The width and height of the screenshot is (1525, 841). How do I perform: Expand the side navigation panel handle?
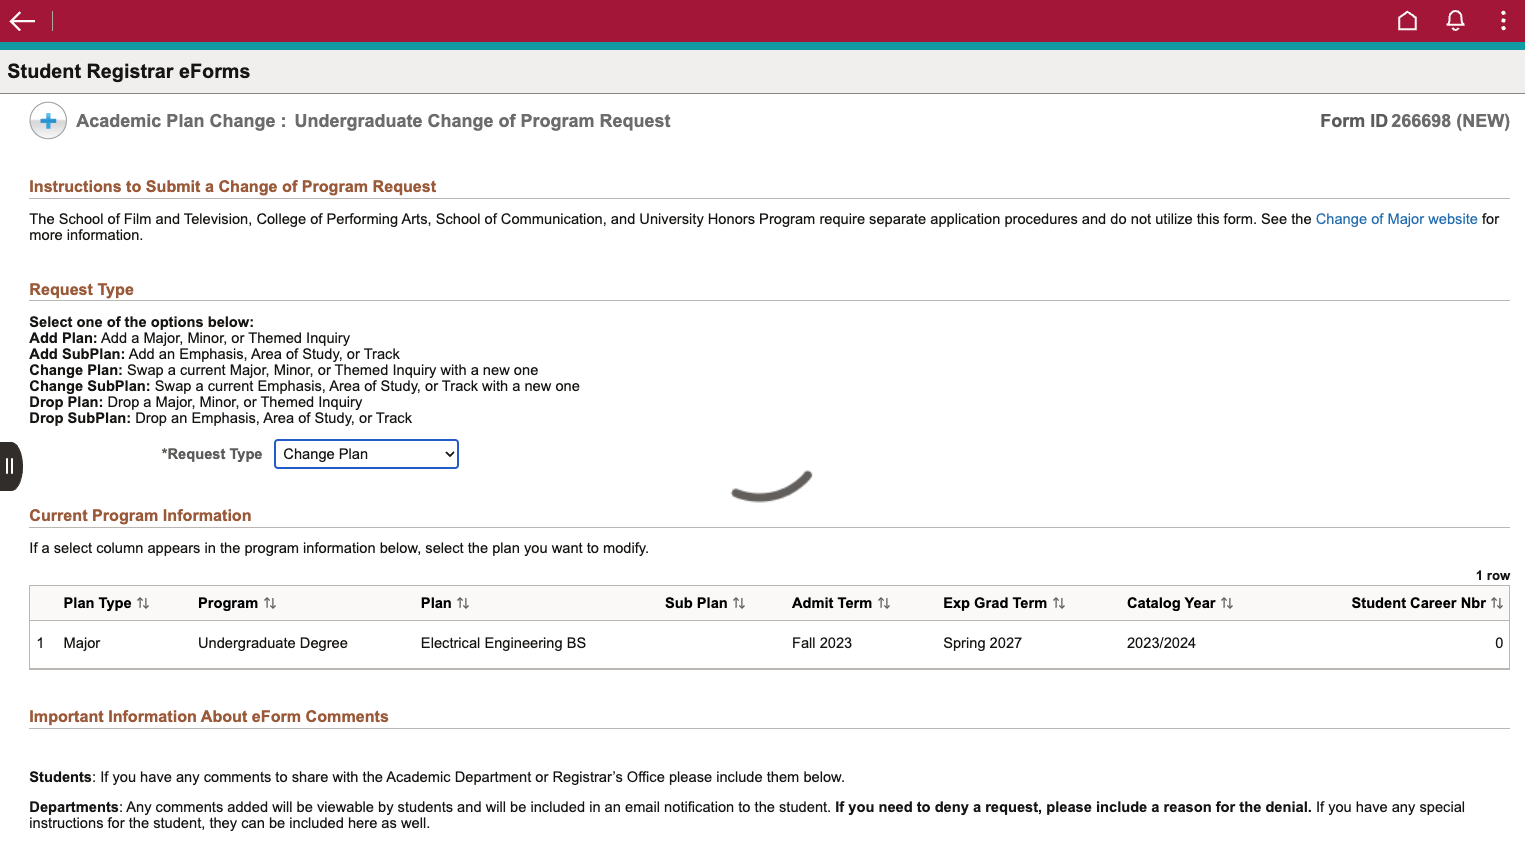point(10,466)
